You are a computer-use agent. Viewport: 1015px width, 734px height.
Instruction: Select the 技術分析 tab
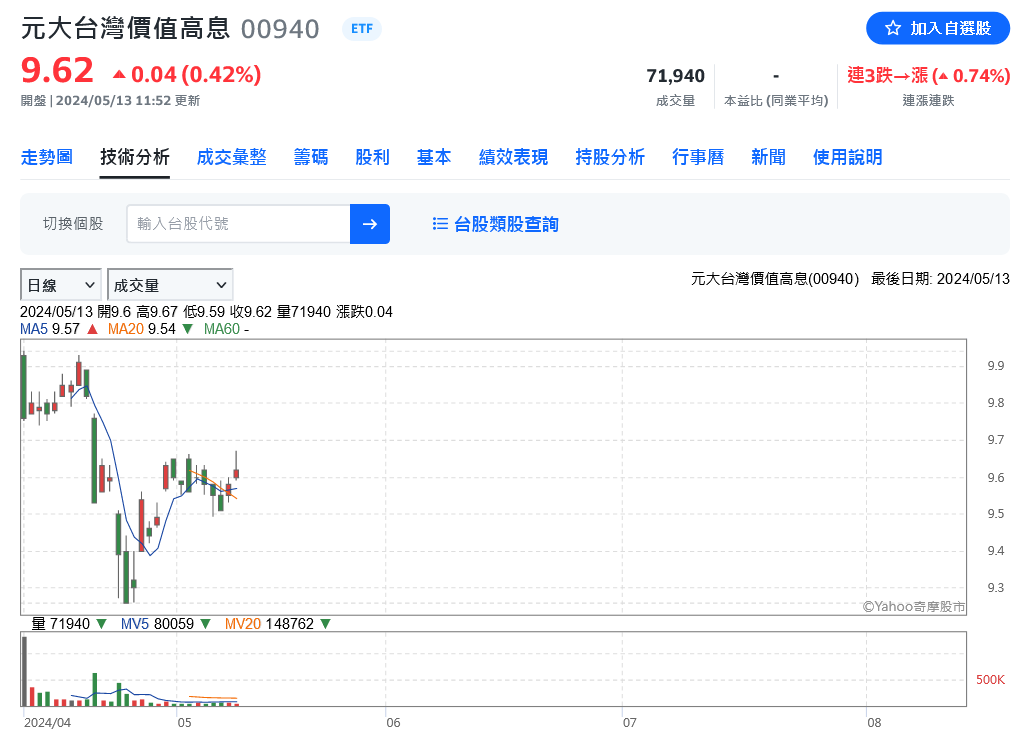(135, 157)
